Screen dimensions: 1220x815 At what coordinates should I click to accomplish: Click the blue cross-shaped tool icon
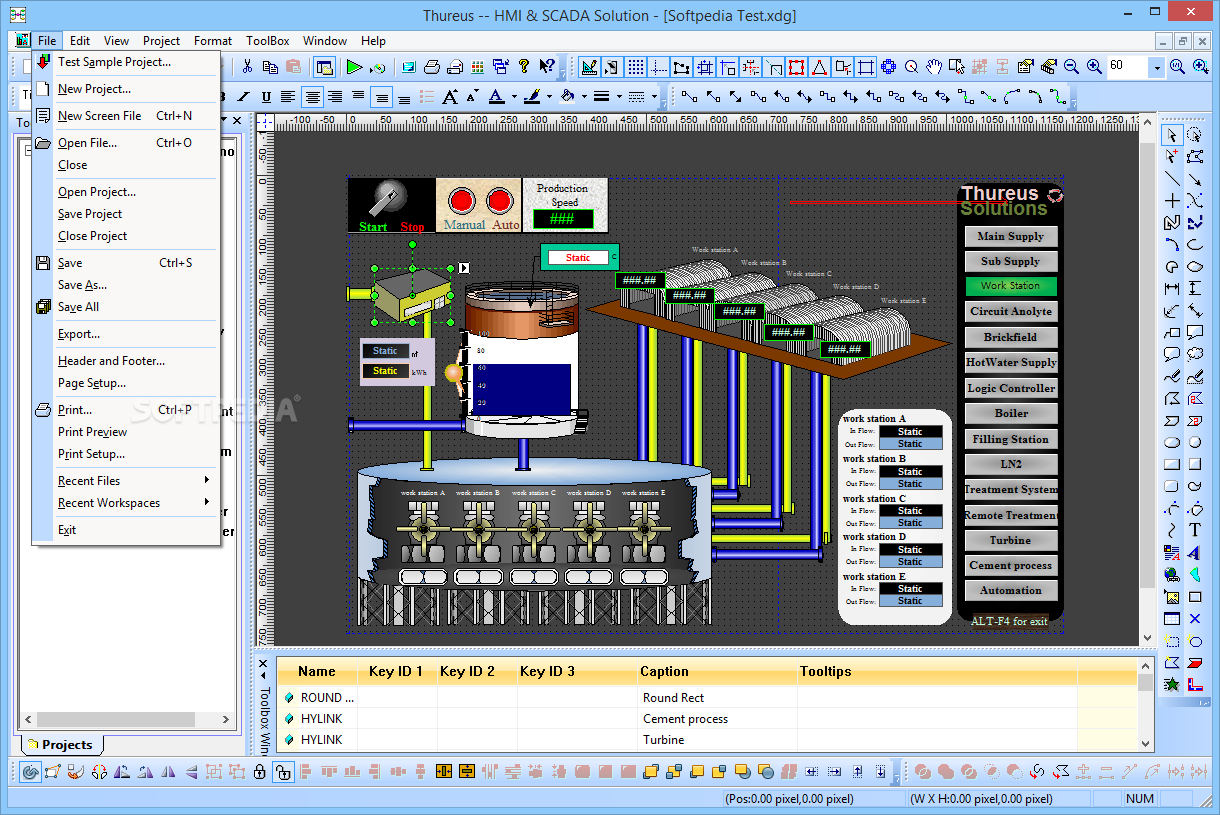pyautogui.click(x=888, y=67)
